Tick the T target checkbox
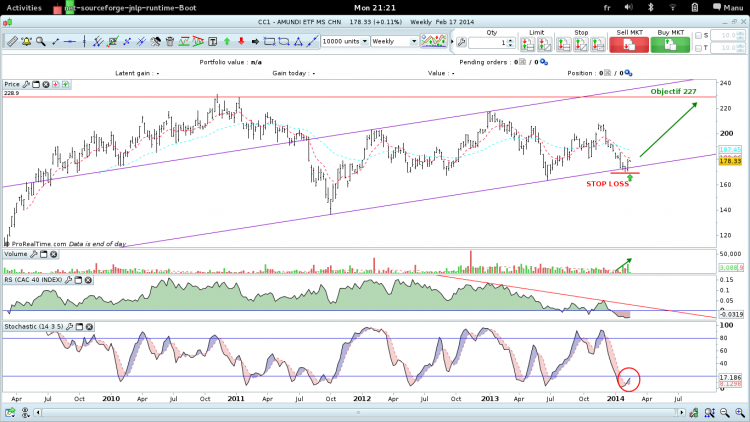 698,48
